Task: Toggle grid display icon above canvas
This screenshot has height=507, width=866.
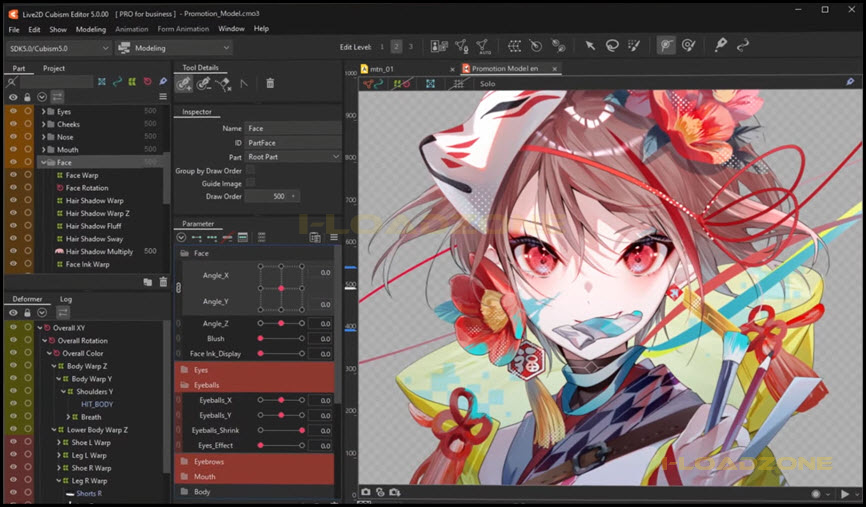Action: click(x=458, y=84)
